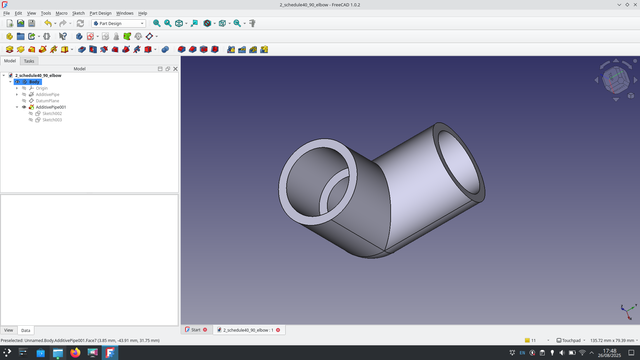Close the Model panel
Screen dimensions: 640x360
(x=176, y=69)
